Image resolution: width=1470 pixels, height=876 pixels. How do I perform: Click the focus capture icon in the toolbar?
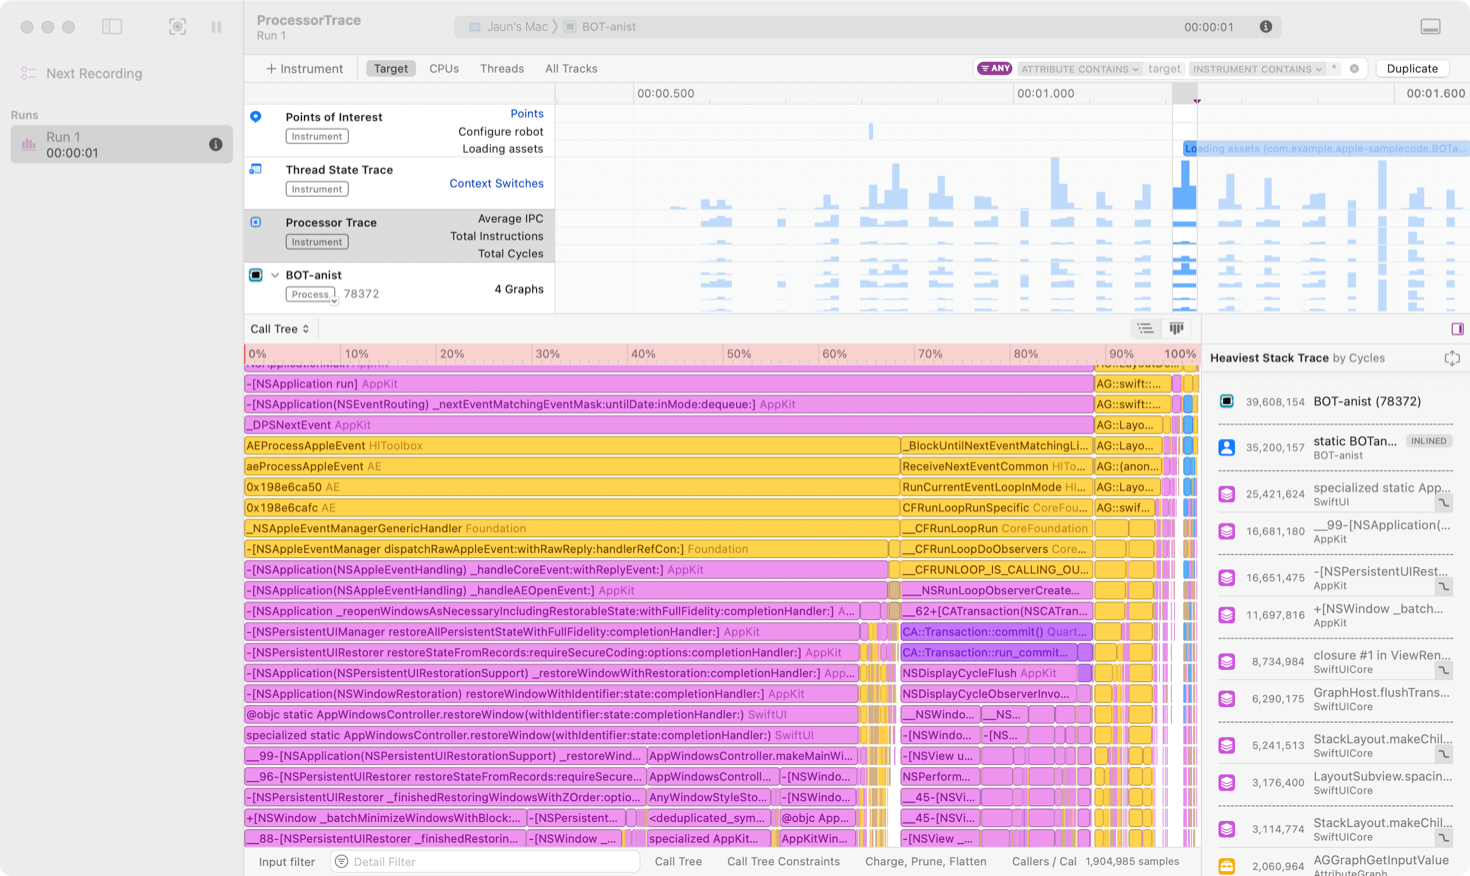click(177, 27)
